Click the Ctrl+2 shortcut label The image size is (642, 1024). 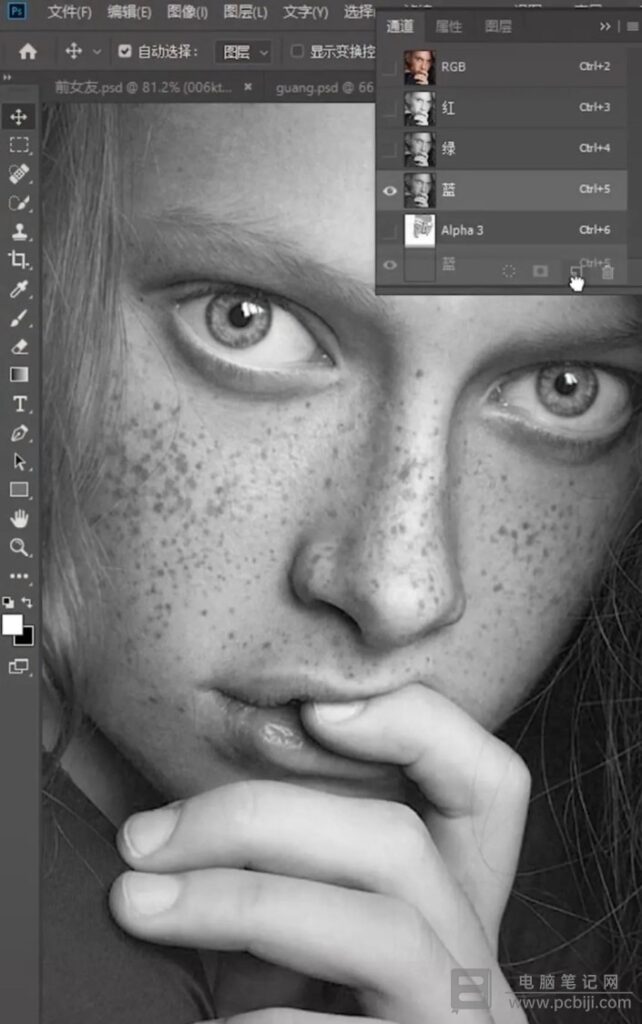pos(594,66)
